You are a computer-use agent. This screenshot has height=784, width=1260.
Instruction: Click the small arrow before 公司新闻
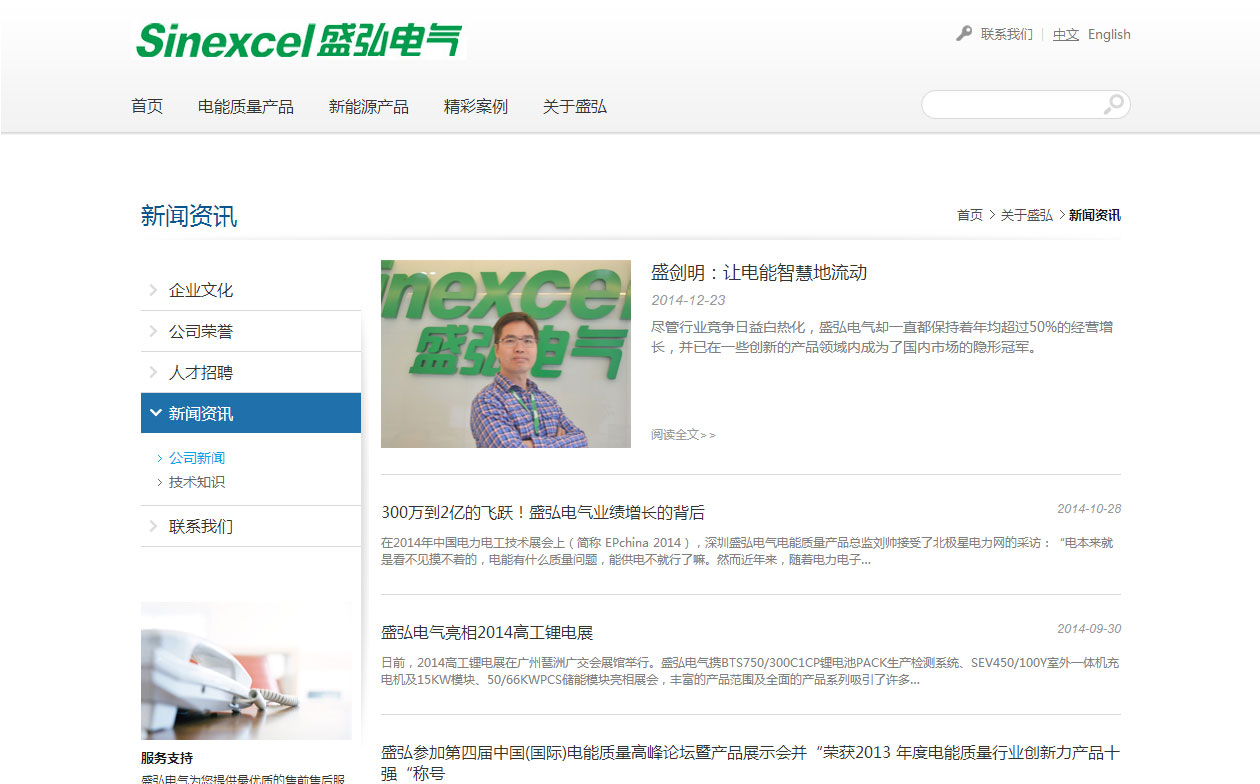point(160,458)
